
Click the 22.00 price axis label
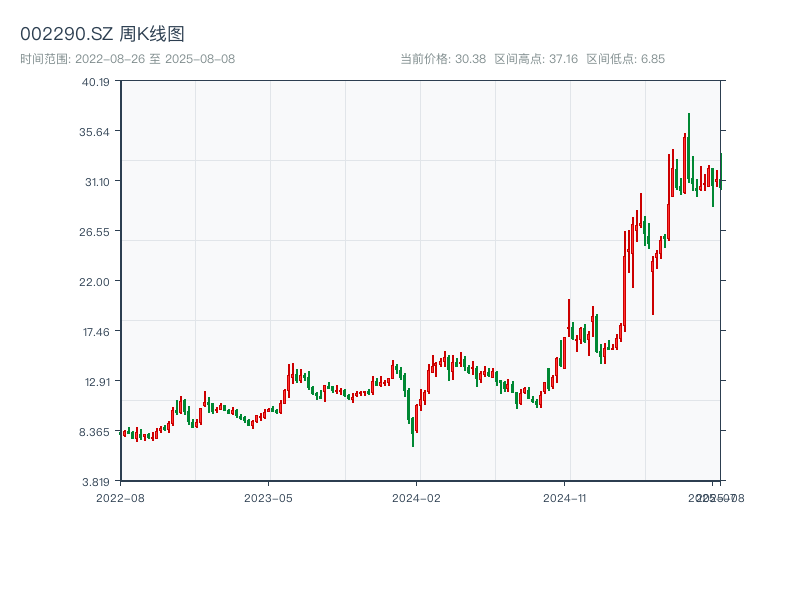95,282
